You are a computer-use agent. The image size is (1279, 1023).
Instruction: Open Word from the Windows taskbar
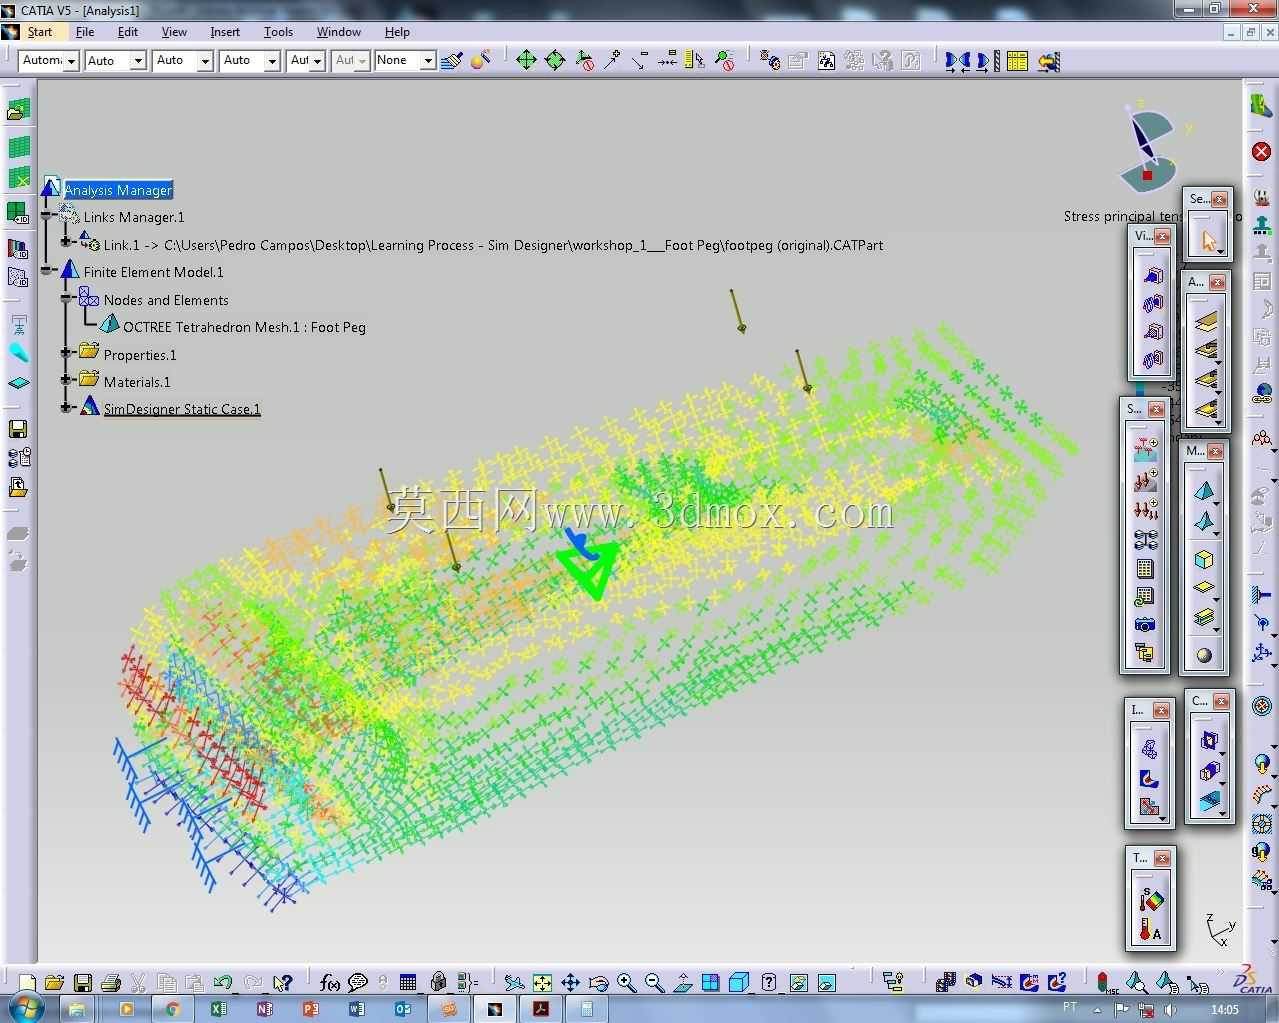(356, 1009)
